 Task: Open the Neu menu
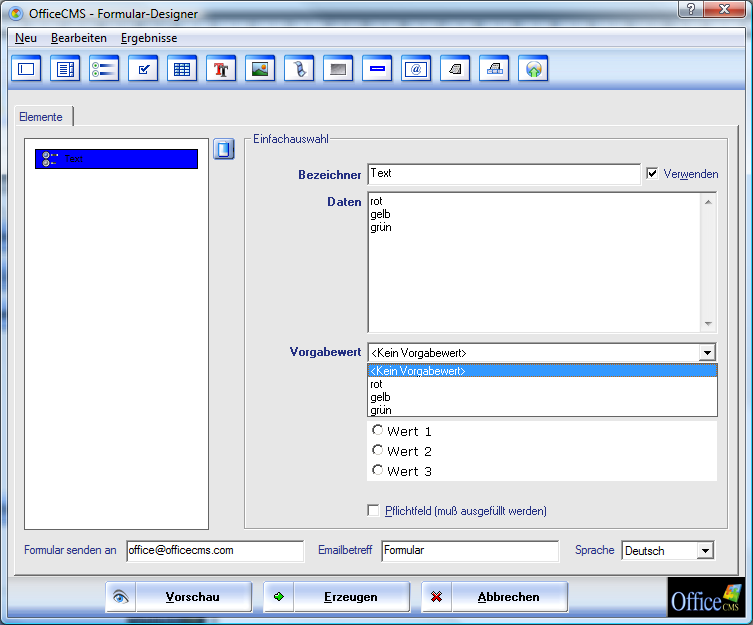25,38
